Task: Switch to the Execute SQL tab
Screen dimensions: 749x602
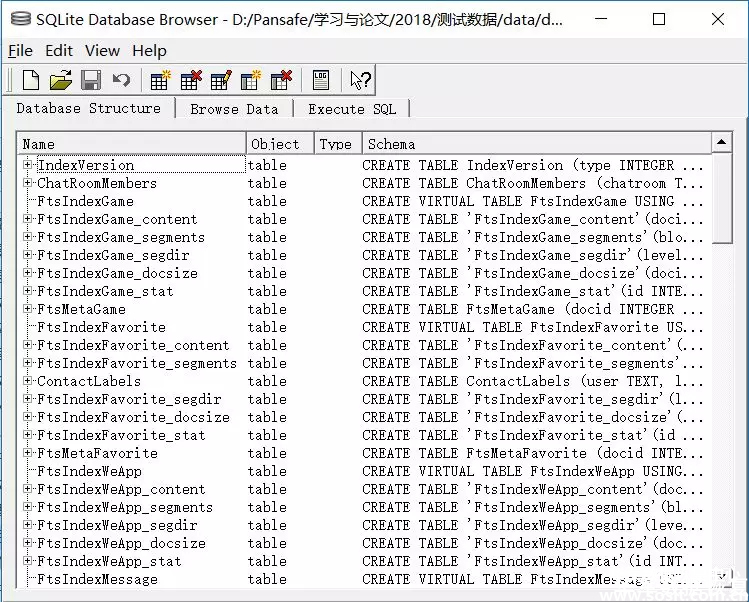Action: coord(352,109)
